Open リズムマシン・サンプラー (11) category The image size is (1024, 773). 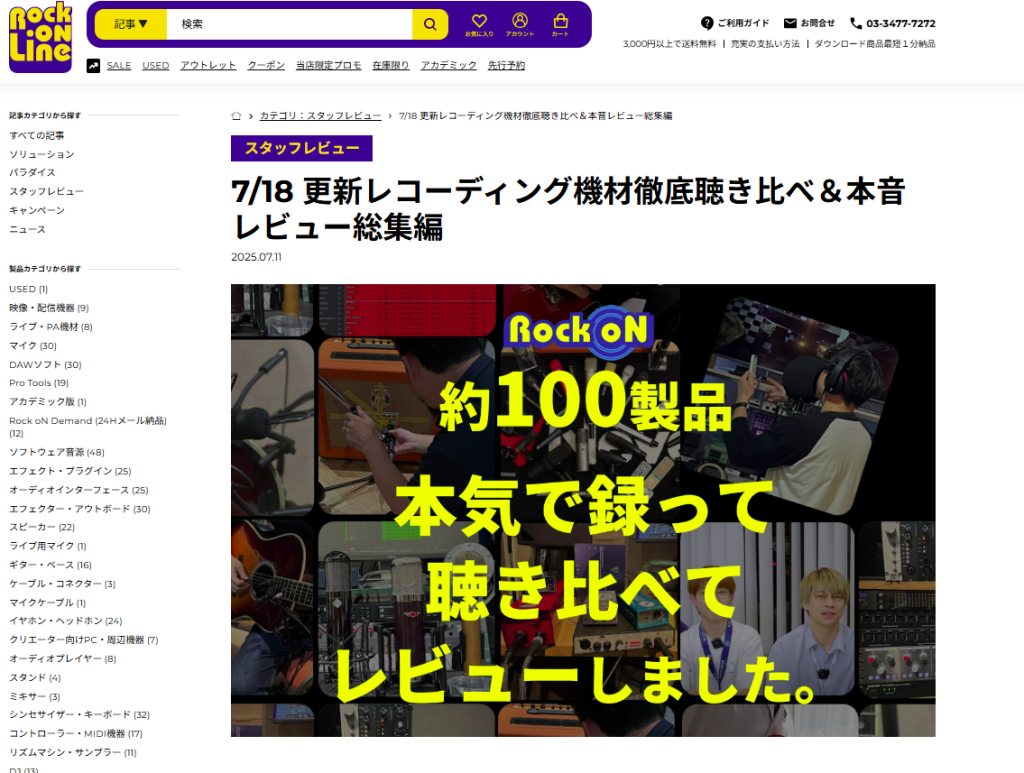tap(73, 753)
